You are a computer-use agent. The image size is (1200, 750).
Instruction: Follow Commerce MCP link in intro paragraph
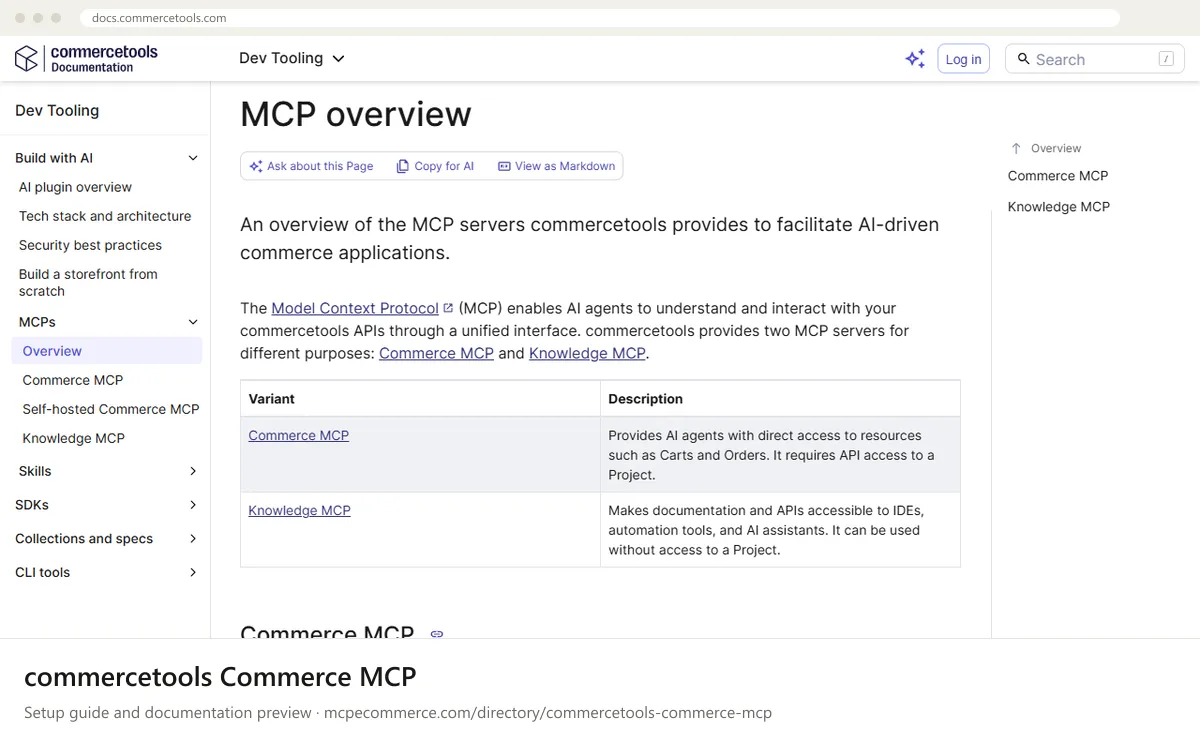pos(436,353)
